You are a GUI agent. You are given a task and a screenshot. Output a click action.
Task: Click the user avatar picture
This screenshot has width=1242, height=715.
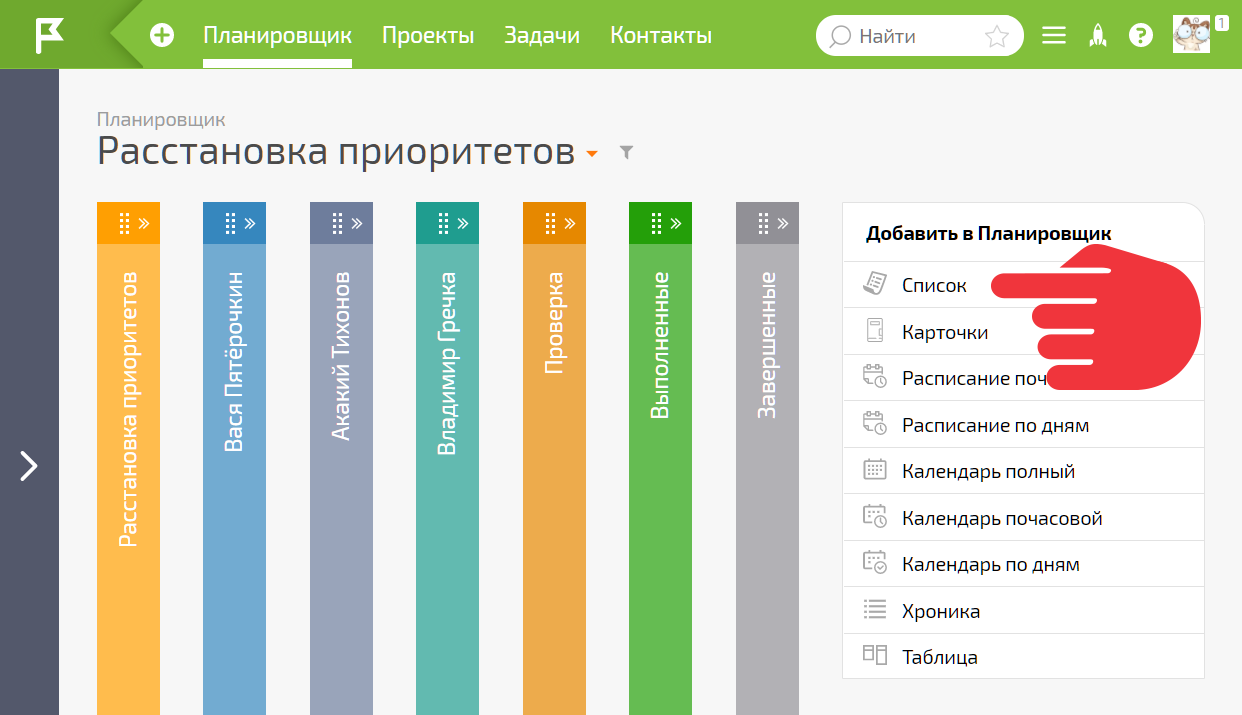1191,35
